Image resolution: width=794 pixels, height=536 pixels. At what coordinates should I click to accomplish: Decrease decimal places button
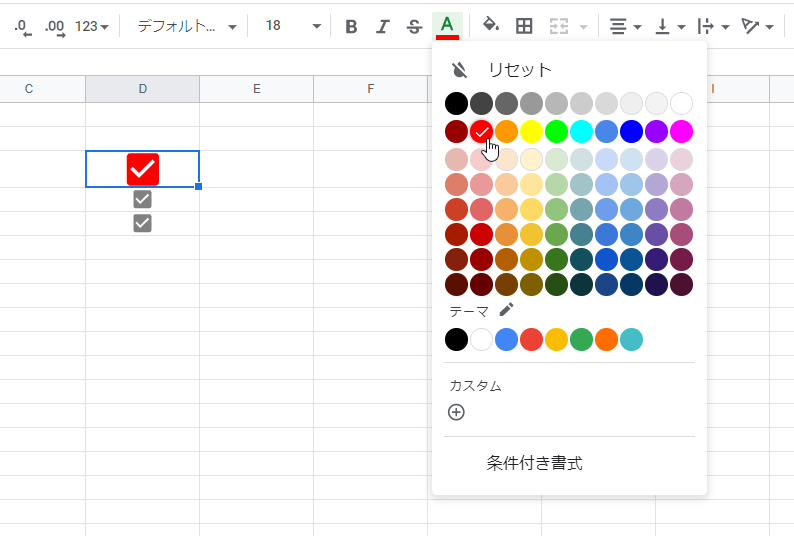[23, 26]
